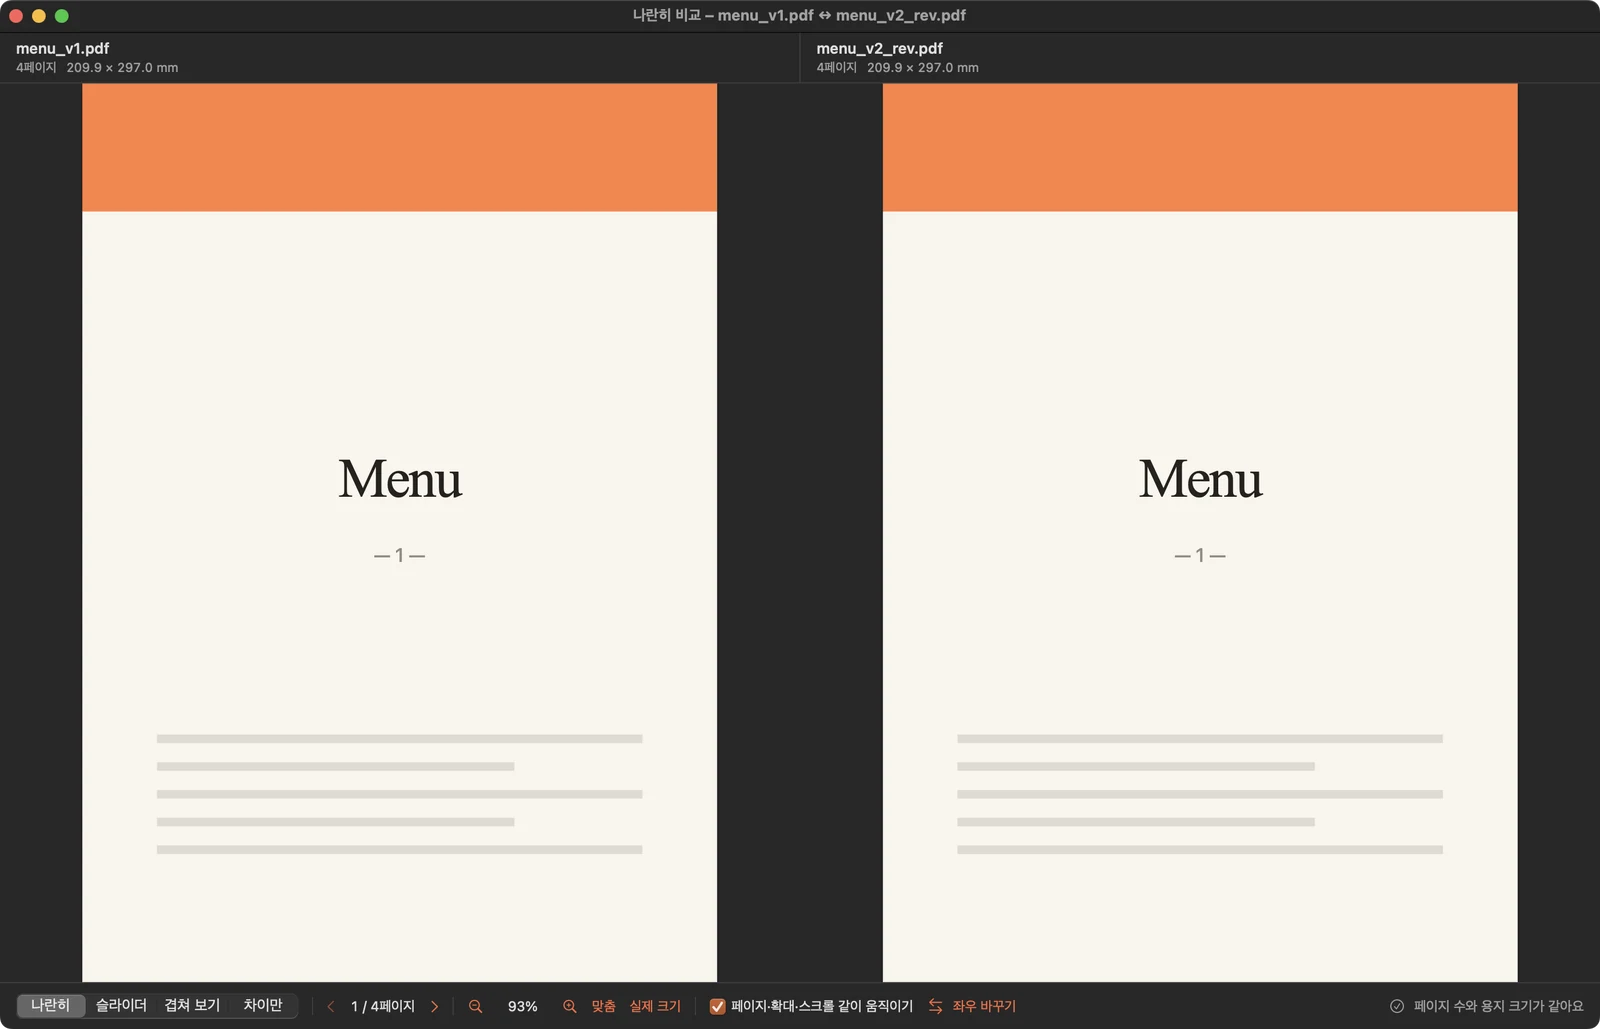Switch to the 차이만 view mode
The width and height of the screenshot is (1600, 1029).
[x=263, y=1005]
